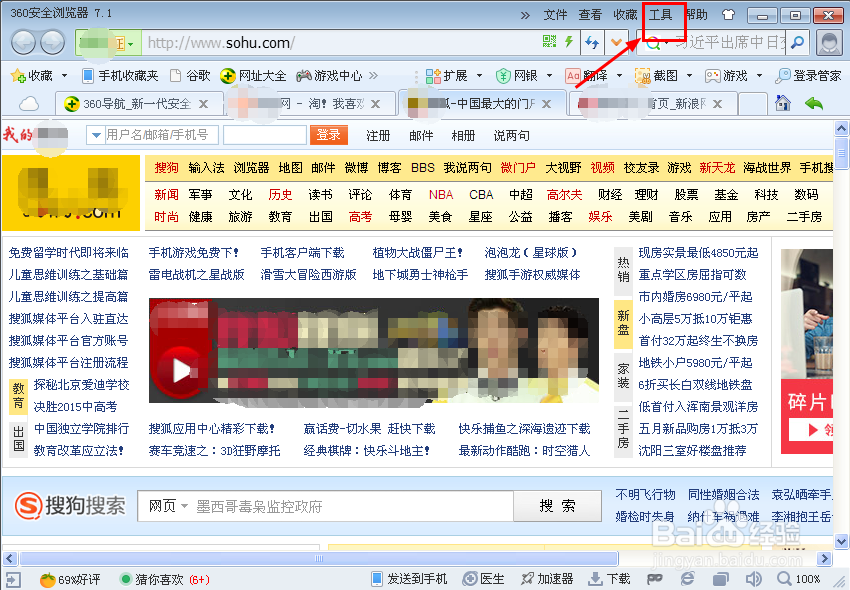Open the 下载 download manager
The height and width of the screenshot is (590, 850).
coord(609,579)
